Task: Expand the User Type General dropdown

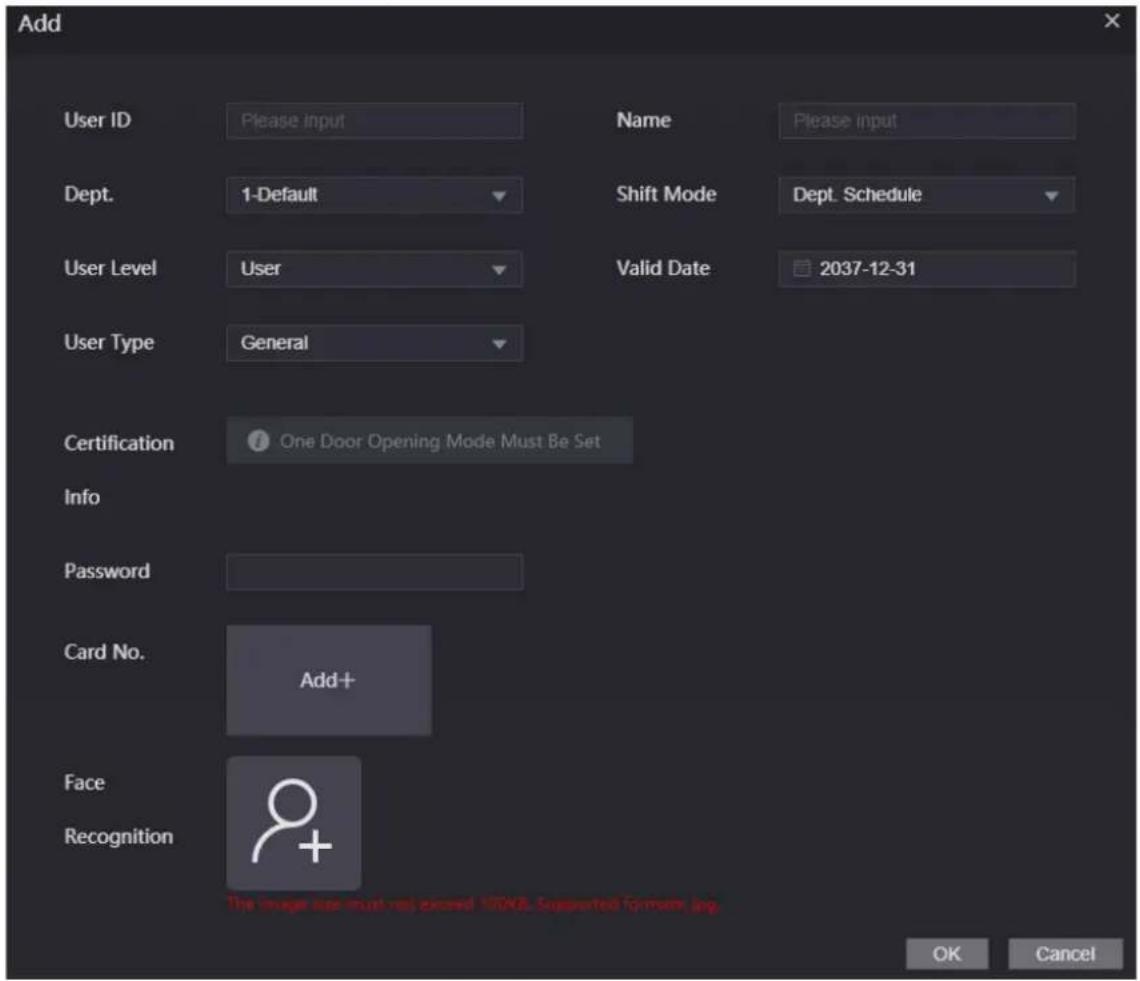Action: (374, 343)
